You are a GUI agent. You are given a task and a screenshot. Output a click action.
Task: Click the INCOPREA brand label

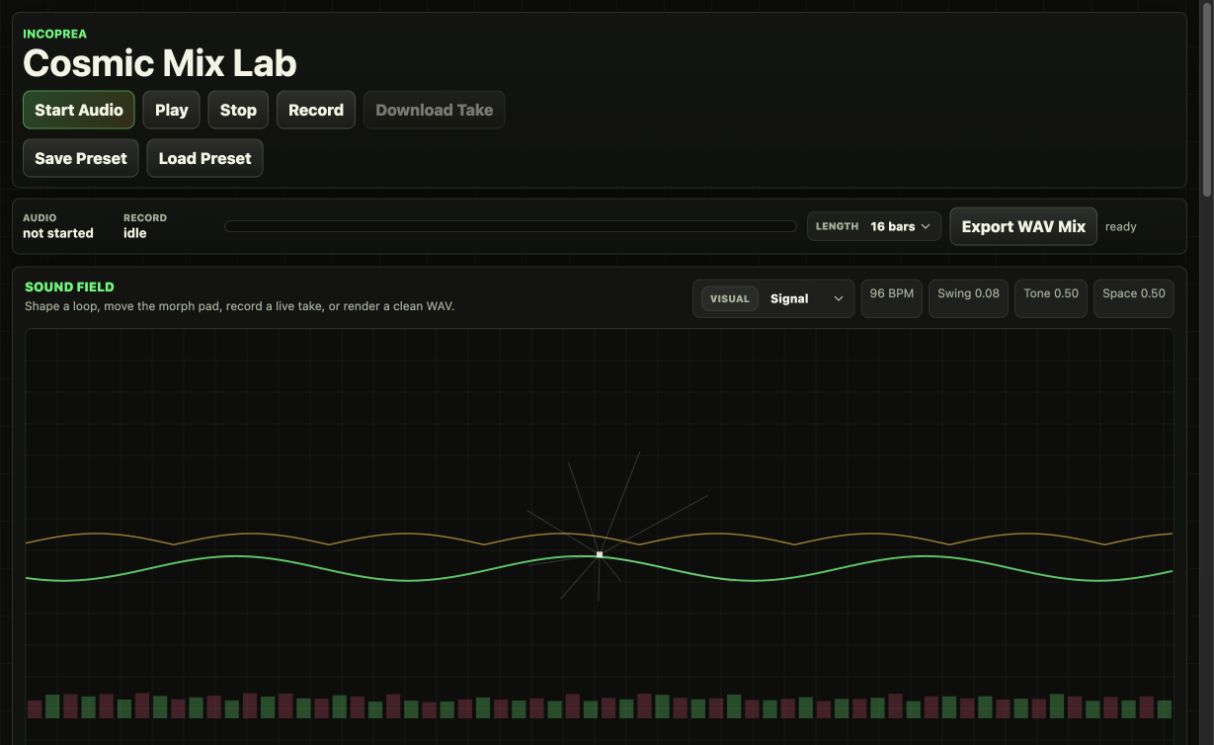pyautogui.click(x=55, y=34)
